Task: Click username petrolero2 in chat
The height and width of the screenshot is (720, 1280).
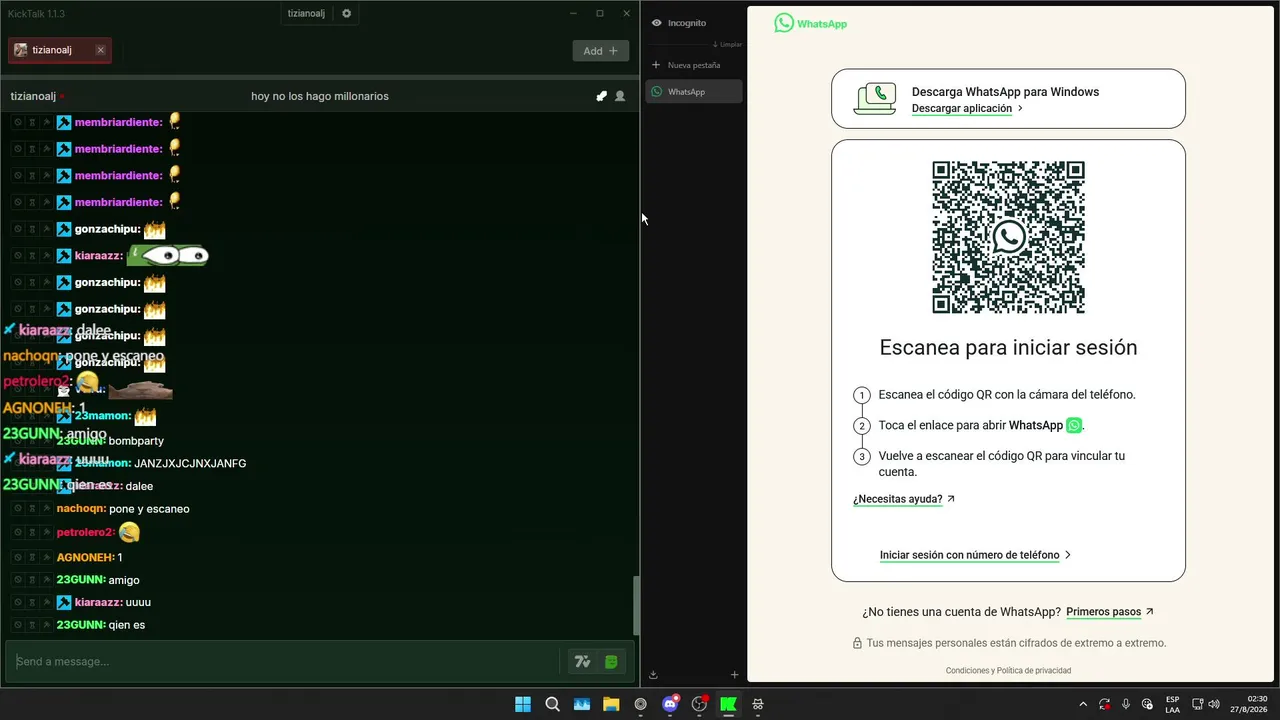Action: tap(86, 532)
